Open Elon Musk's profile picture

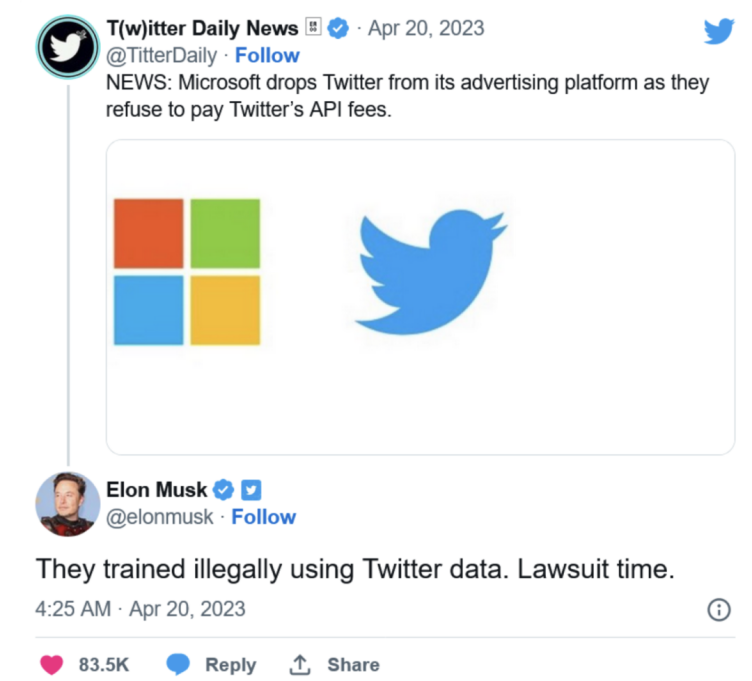click(68, 504)
